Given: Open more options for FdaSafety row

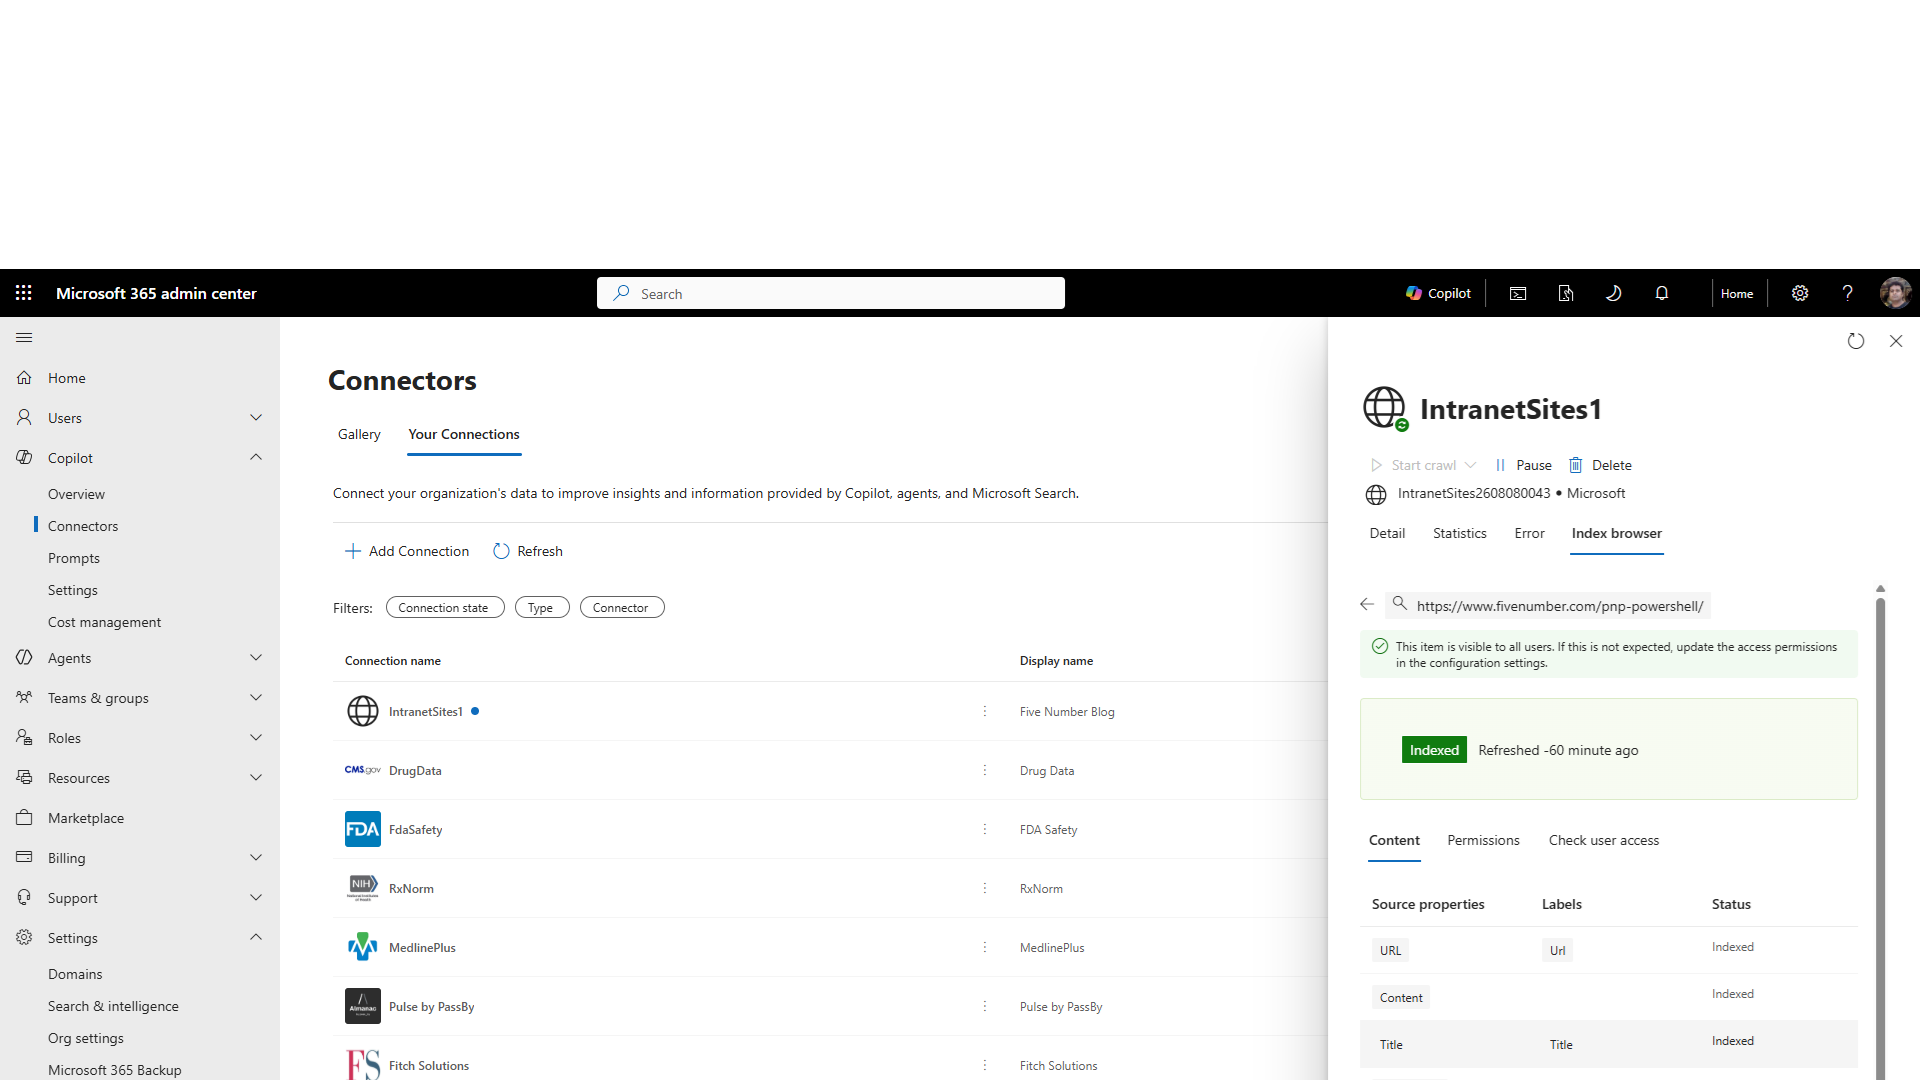Looking at the screenshot, I should (985, 829).
